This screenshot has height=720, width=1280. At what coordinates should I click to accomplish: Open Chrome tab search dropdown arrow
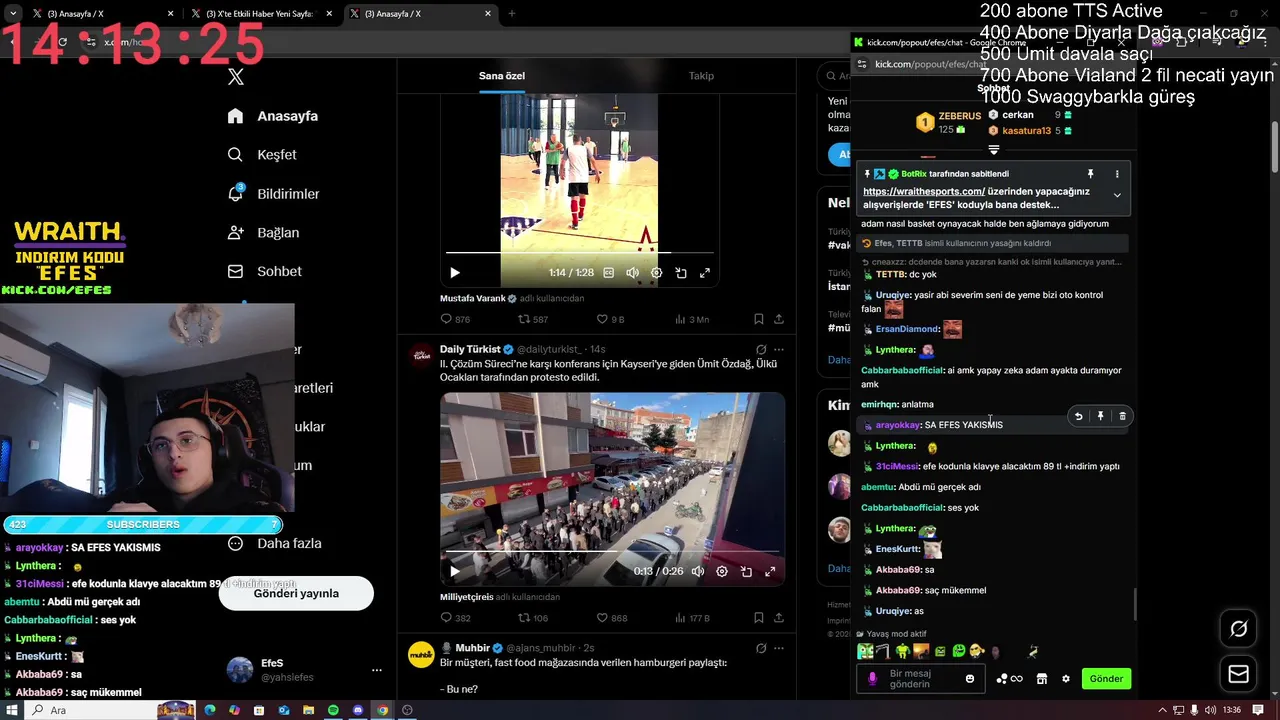tap(13, 14)
